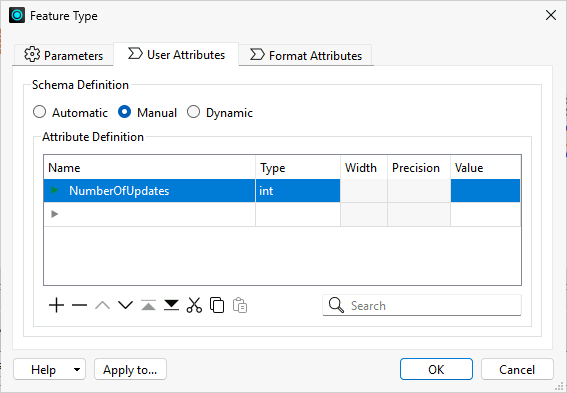
Task: Copy the selected attribute icon
Action: [217, 306]
